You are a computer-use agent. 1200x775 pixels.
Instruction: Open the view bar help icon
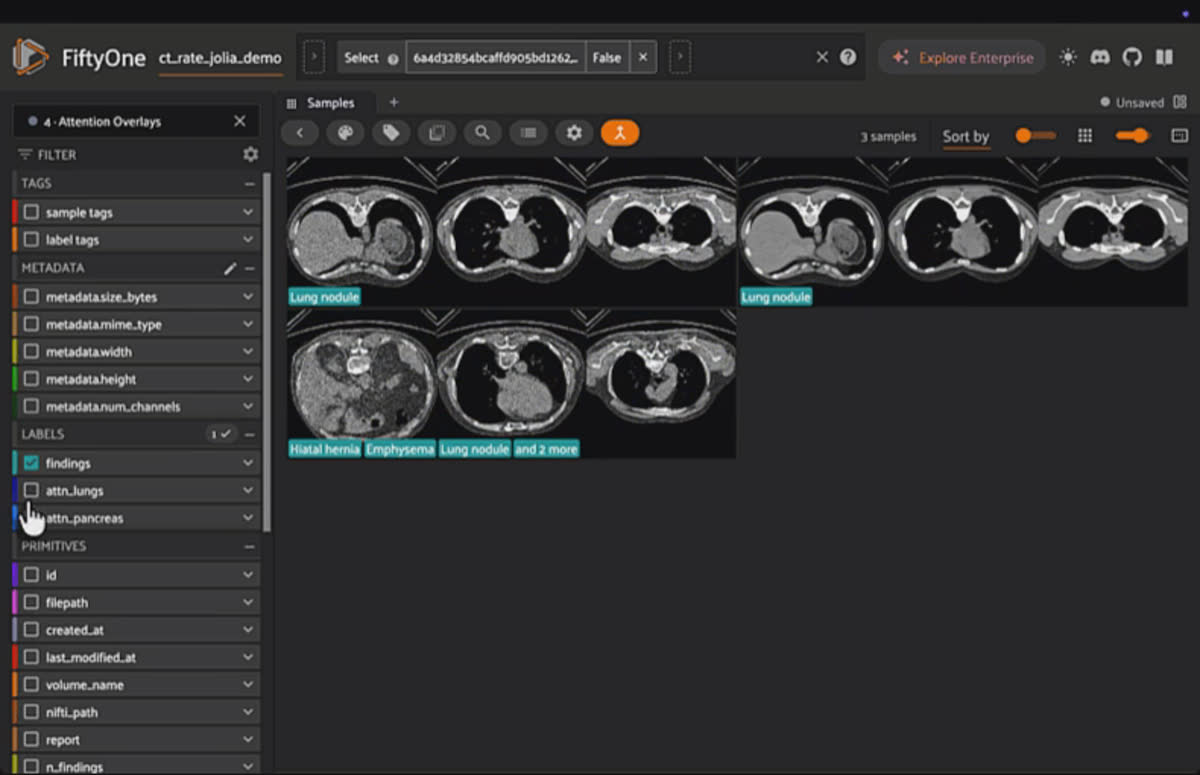click(x=848, y=57)
